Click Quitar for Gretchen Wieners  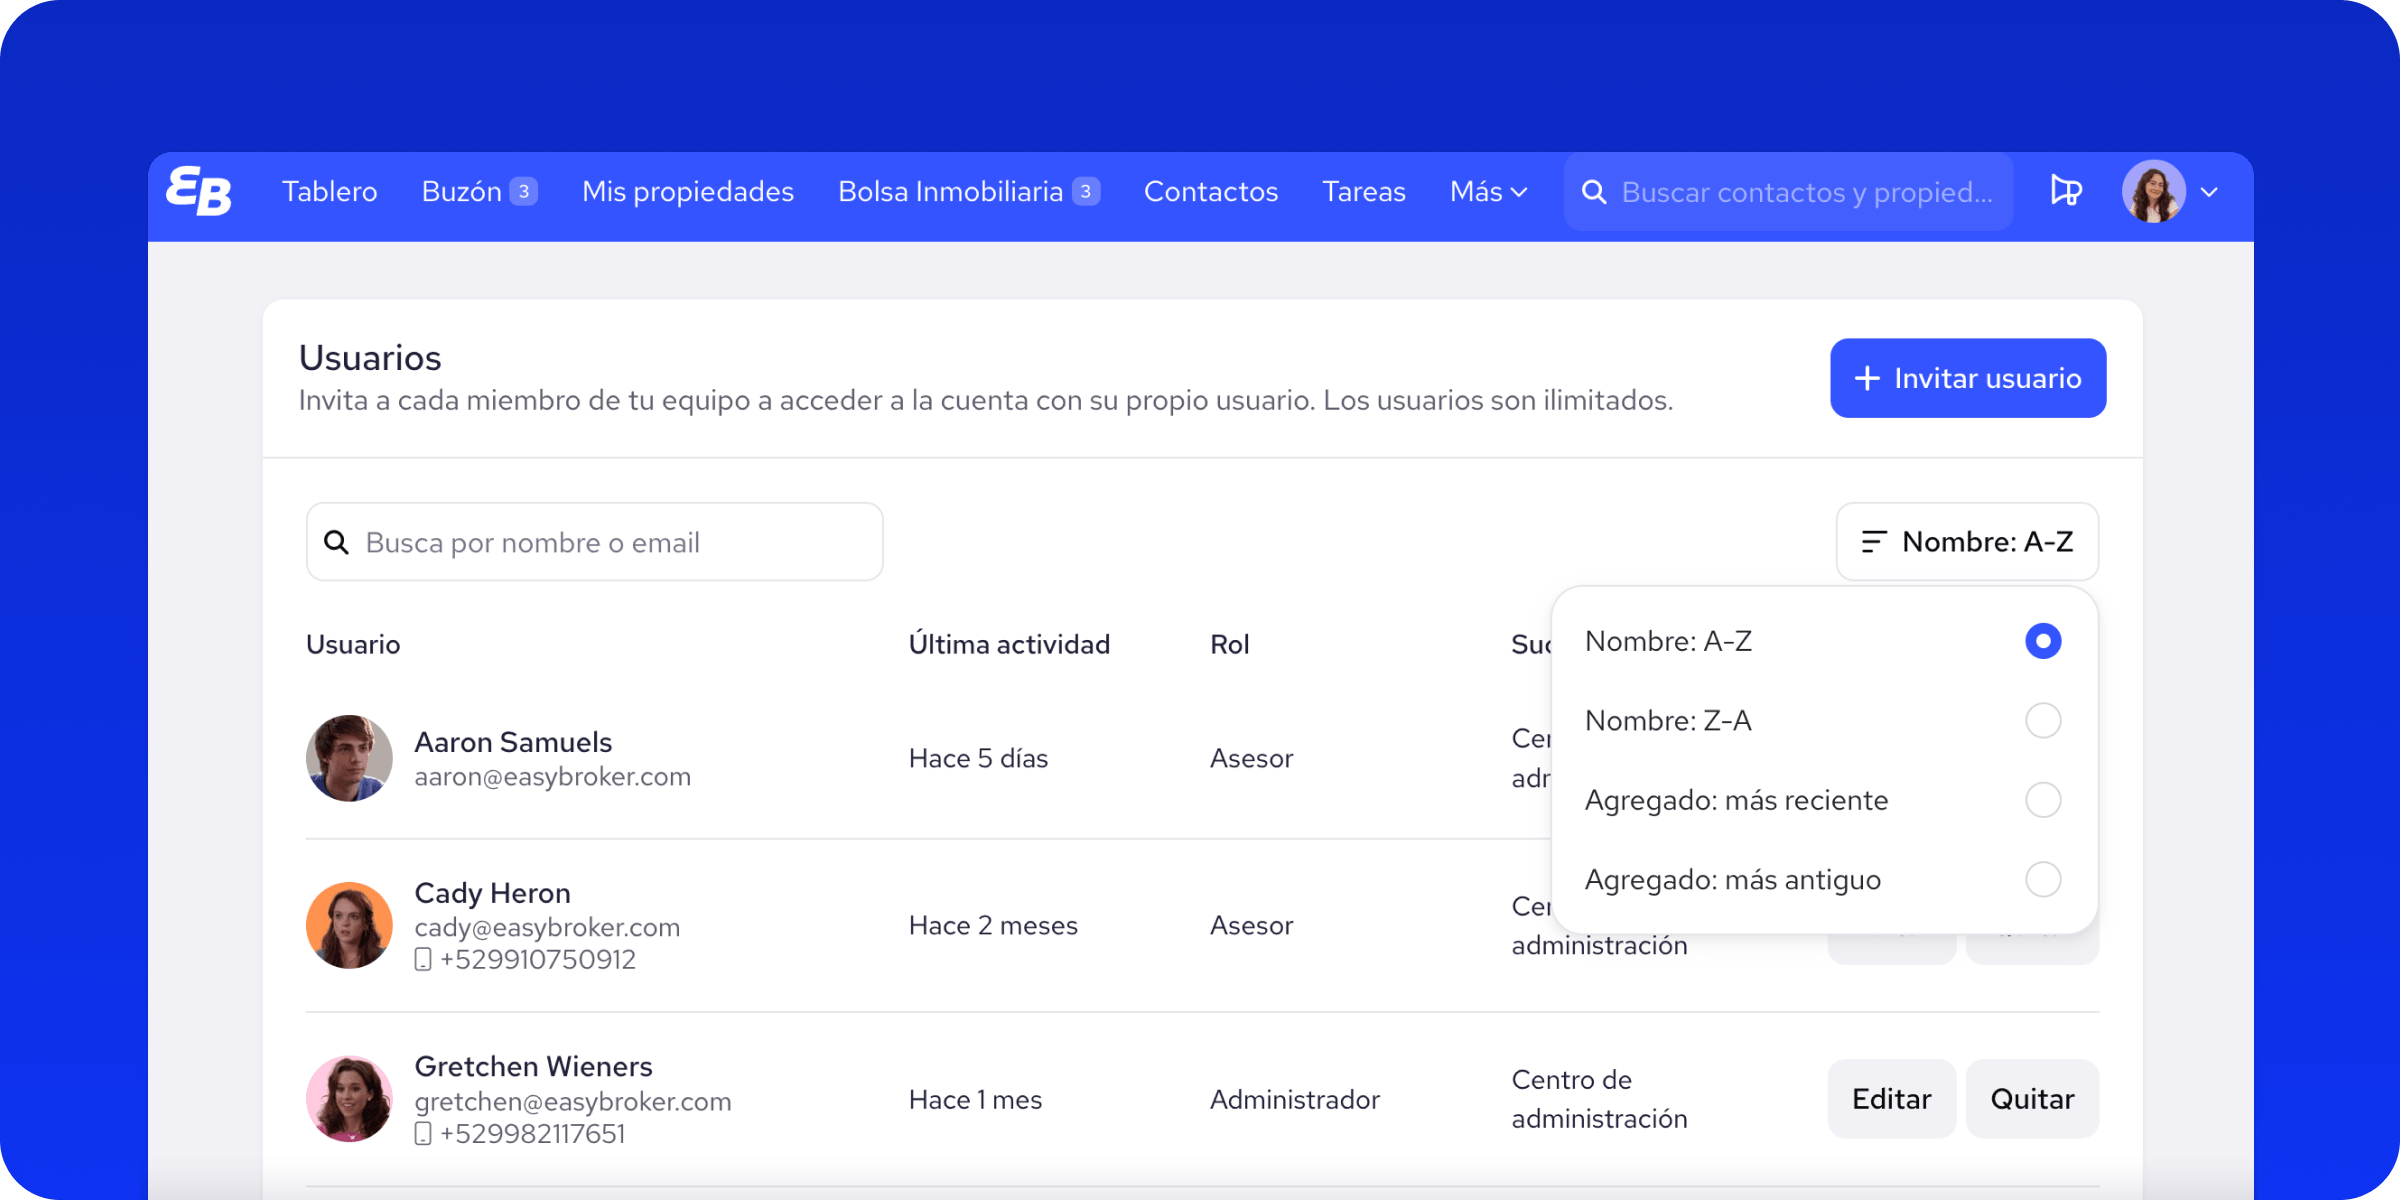tap(2032, 1099)
